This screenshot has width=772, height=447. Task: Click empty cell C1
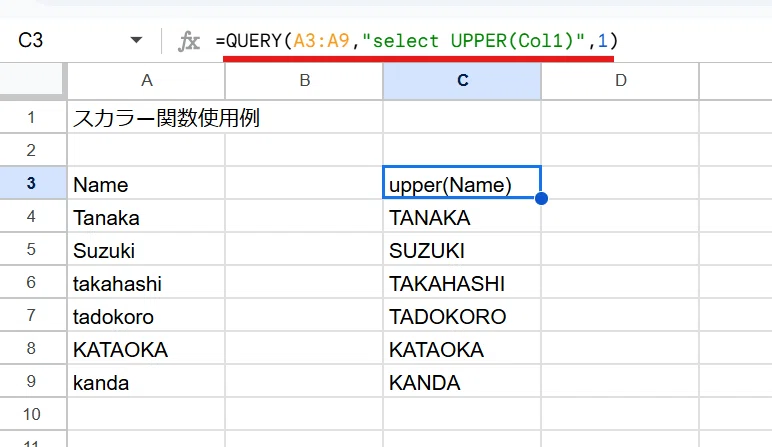tap(462, 117)
